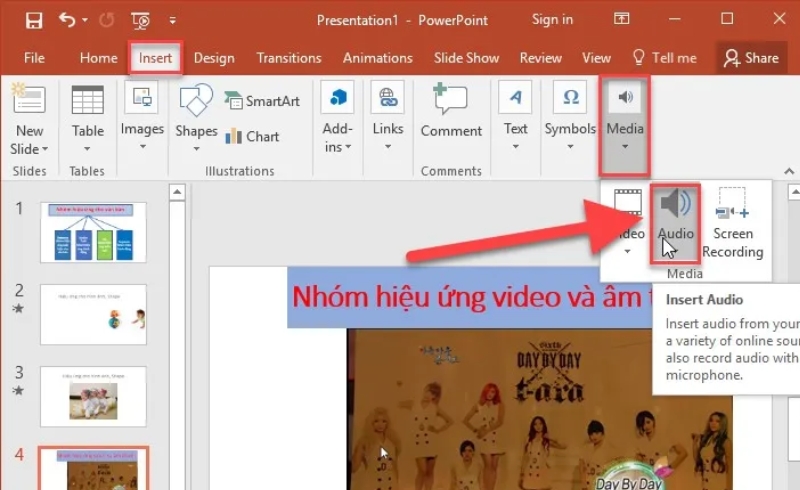Customize Quick Access Toolbar arrow

click(x=172, y=20)
